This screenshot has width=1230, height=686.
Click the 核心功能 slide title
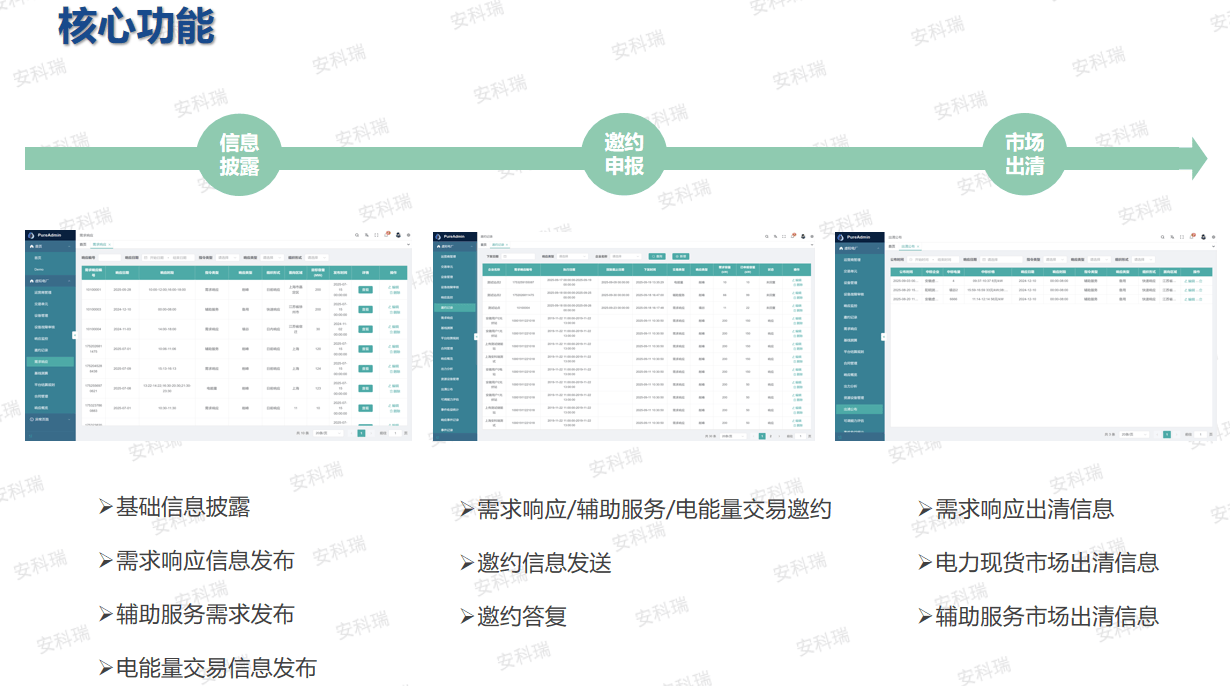coord(135,27)
